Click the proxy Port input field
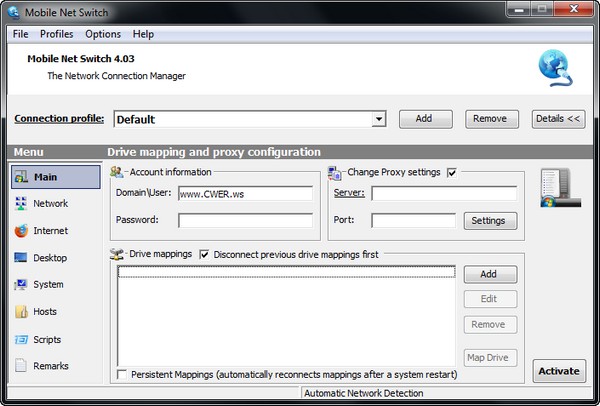Viewport: 600px width, 406px height. [x=414, y=221]
